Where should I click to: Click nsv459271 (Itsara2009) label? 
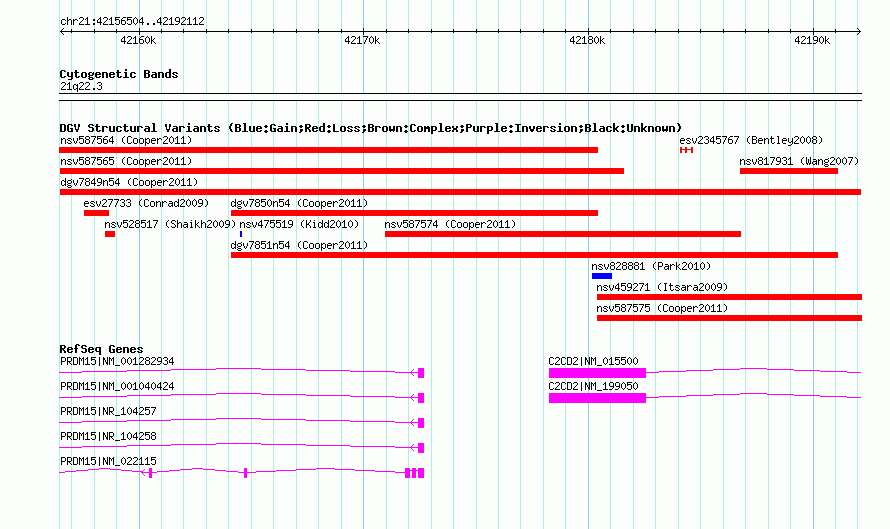pyautogui.click(x=662, y=287)
